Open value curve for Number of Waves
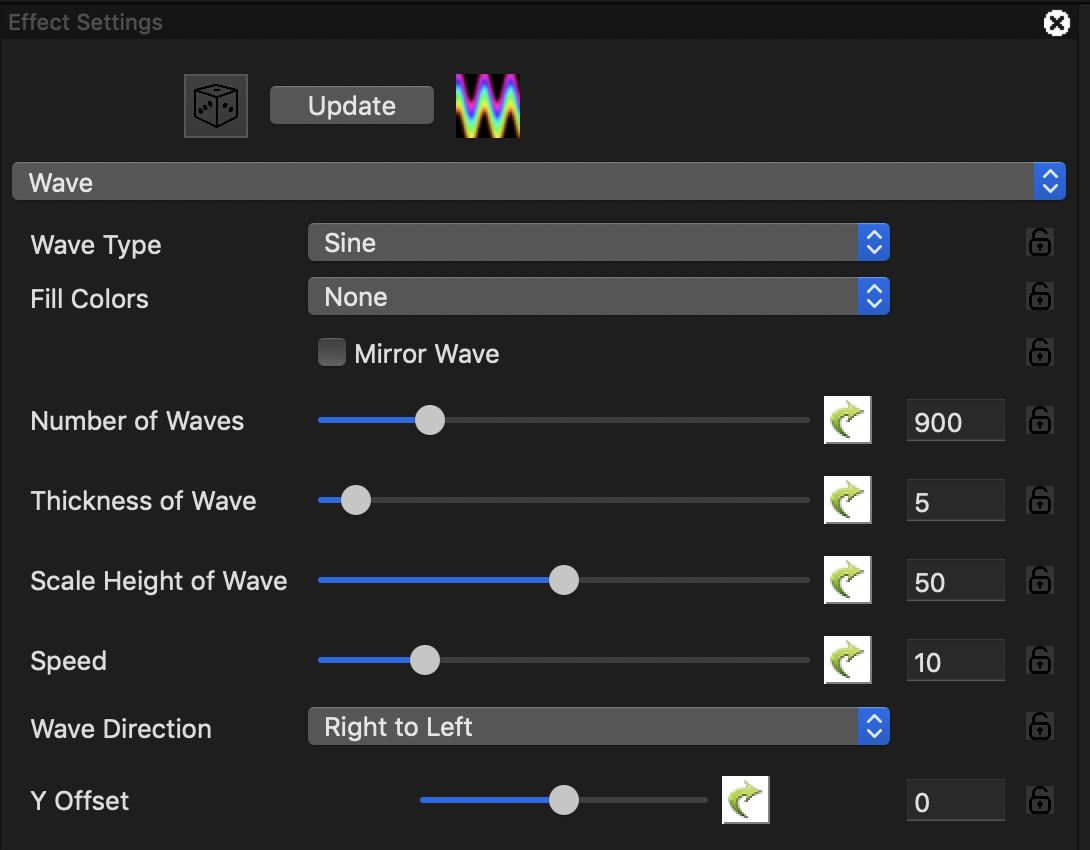Image resolution: width=1090 pixels, height=850 pixels. click(847, 420)
